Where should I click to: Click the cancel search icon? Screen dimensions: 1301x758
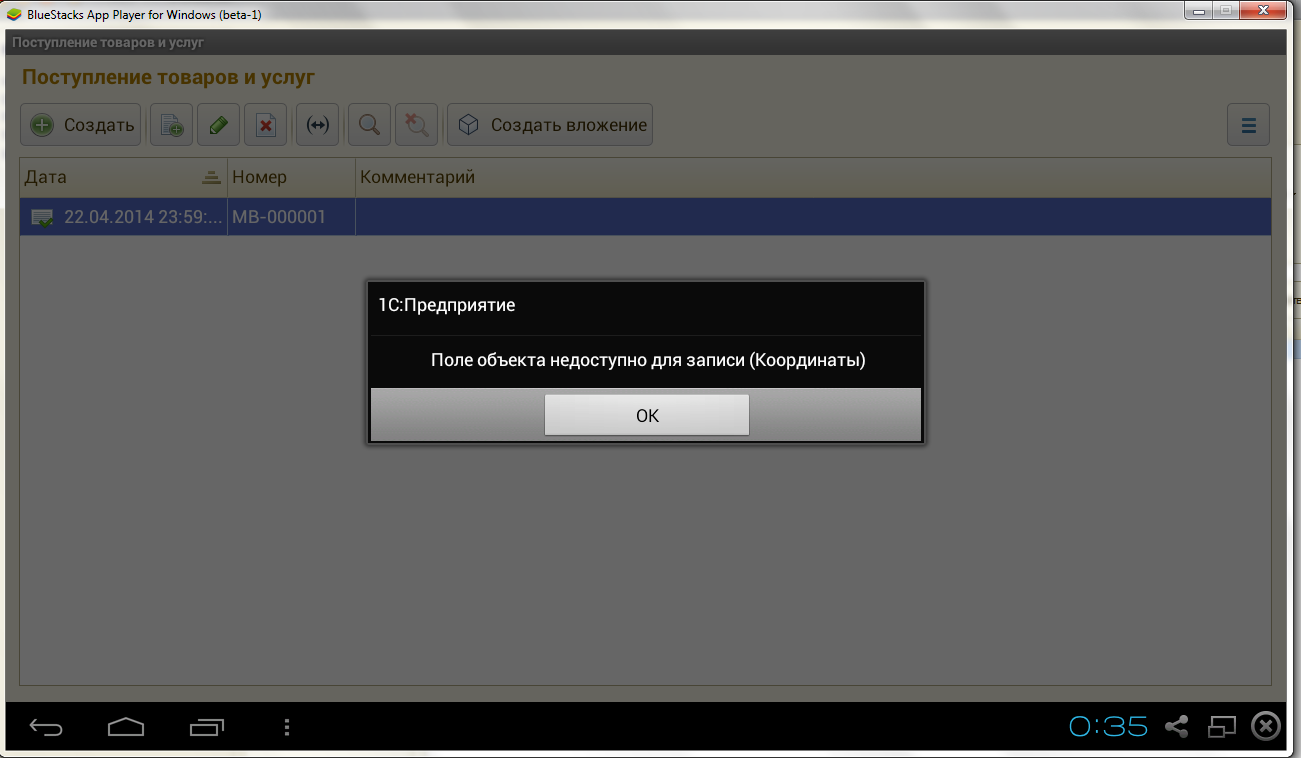coord(416,125)
